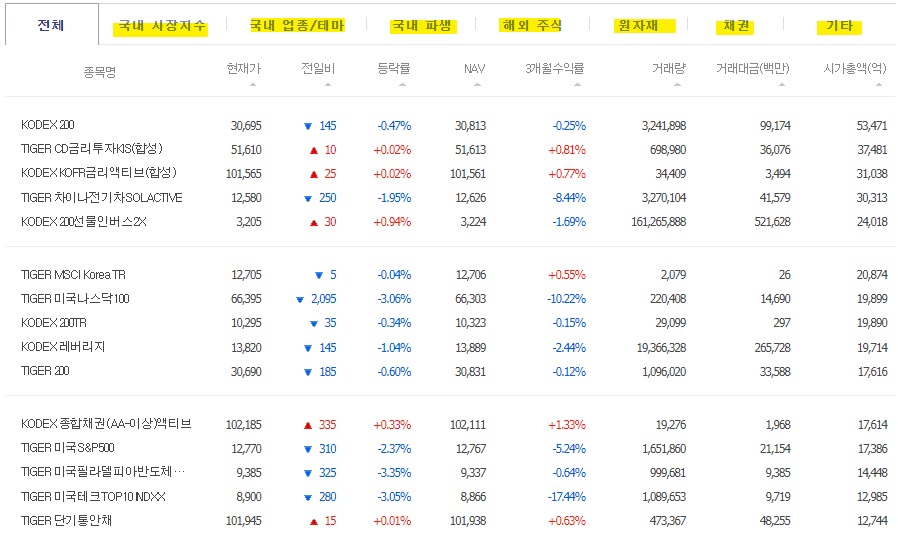Click 나스닥100 3-month return -10.22%

566,299
